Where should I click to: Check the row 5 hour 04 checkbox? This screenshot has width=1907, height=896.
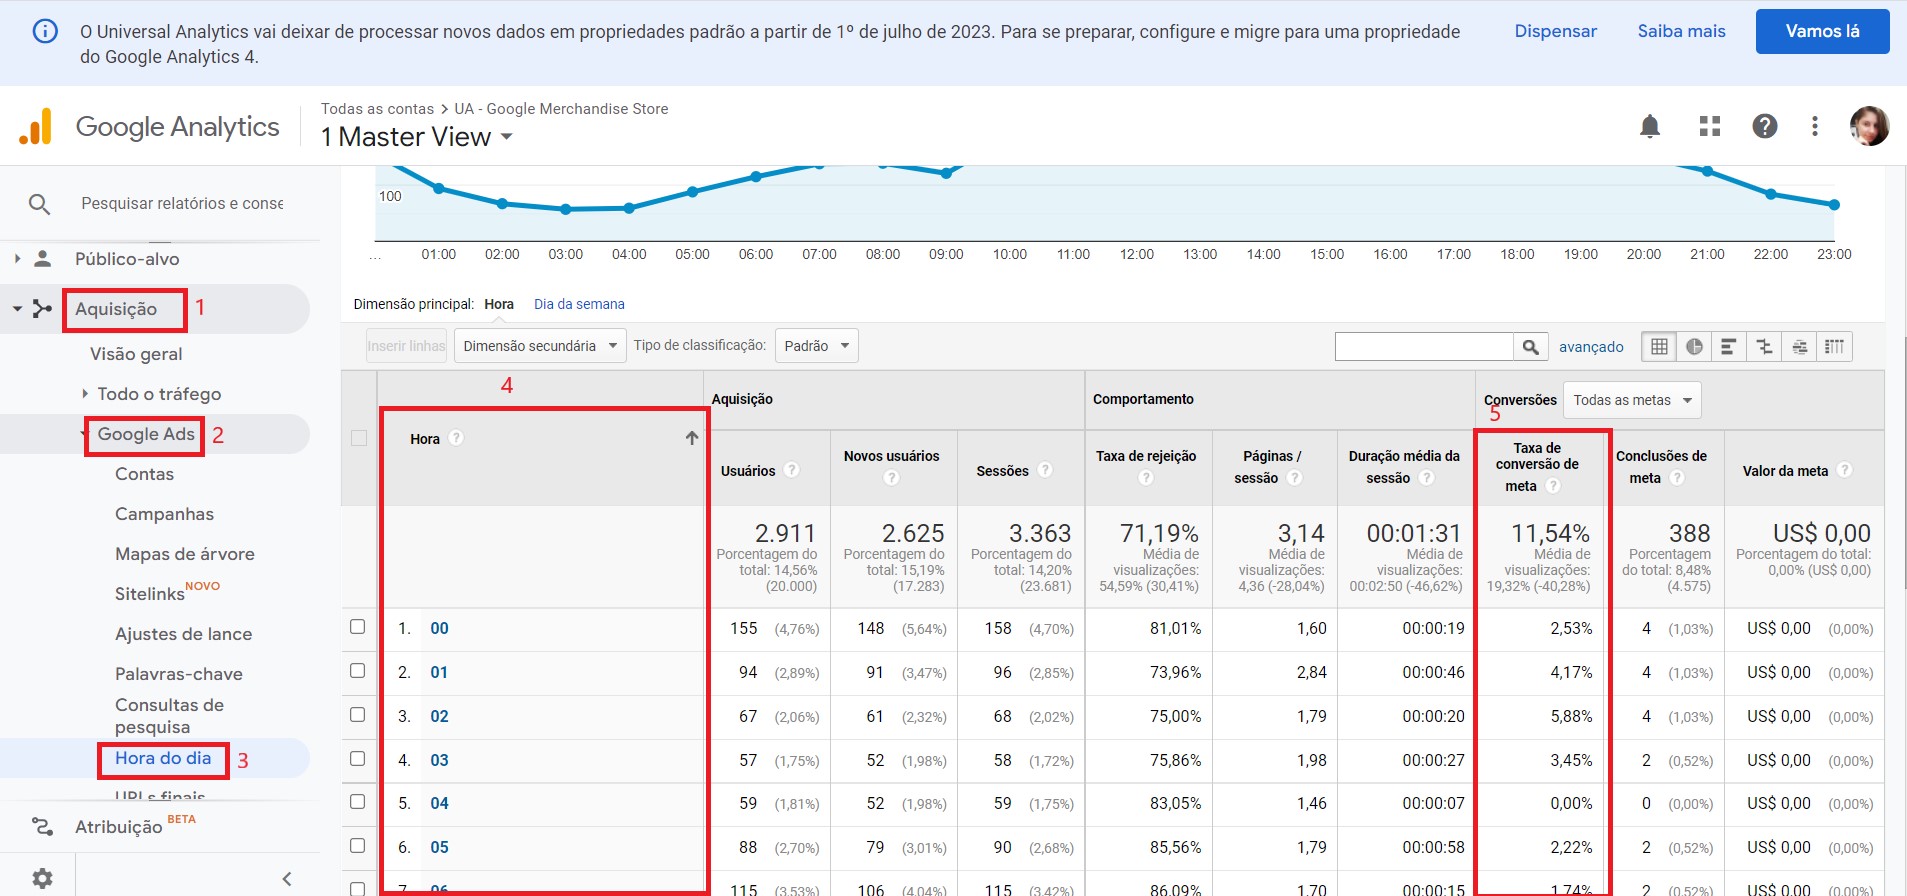(x=358, y=802)
